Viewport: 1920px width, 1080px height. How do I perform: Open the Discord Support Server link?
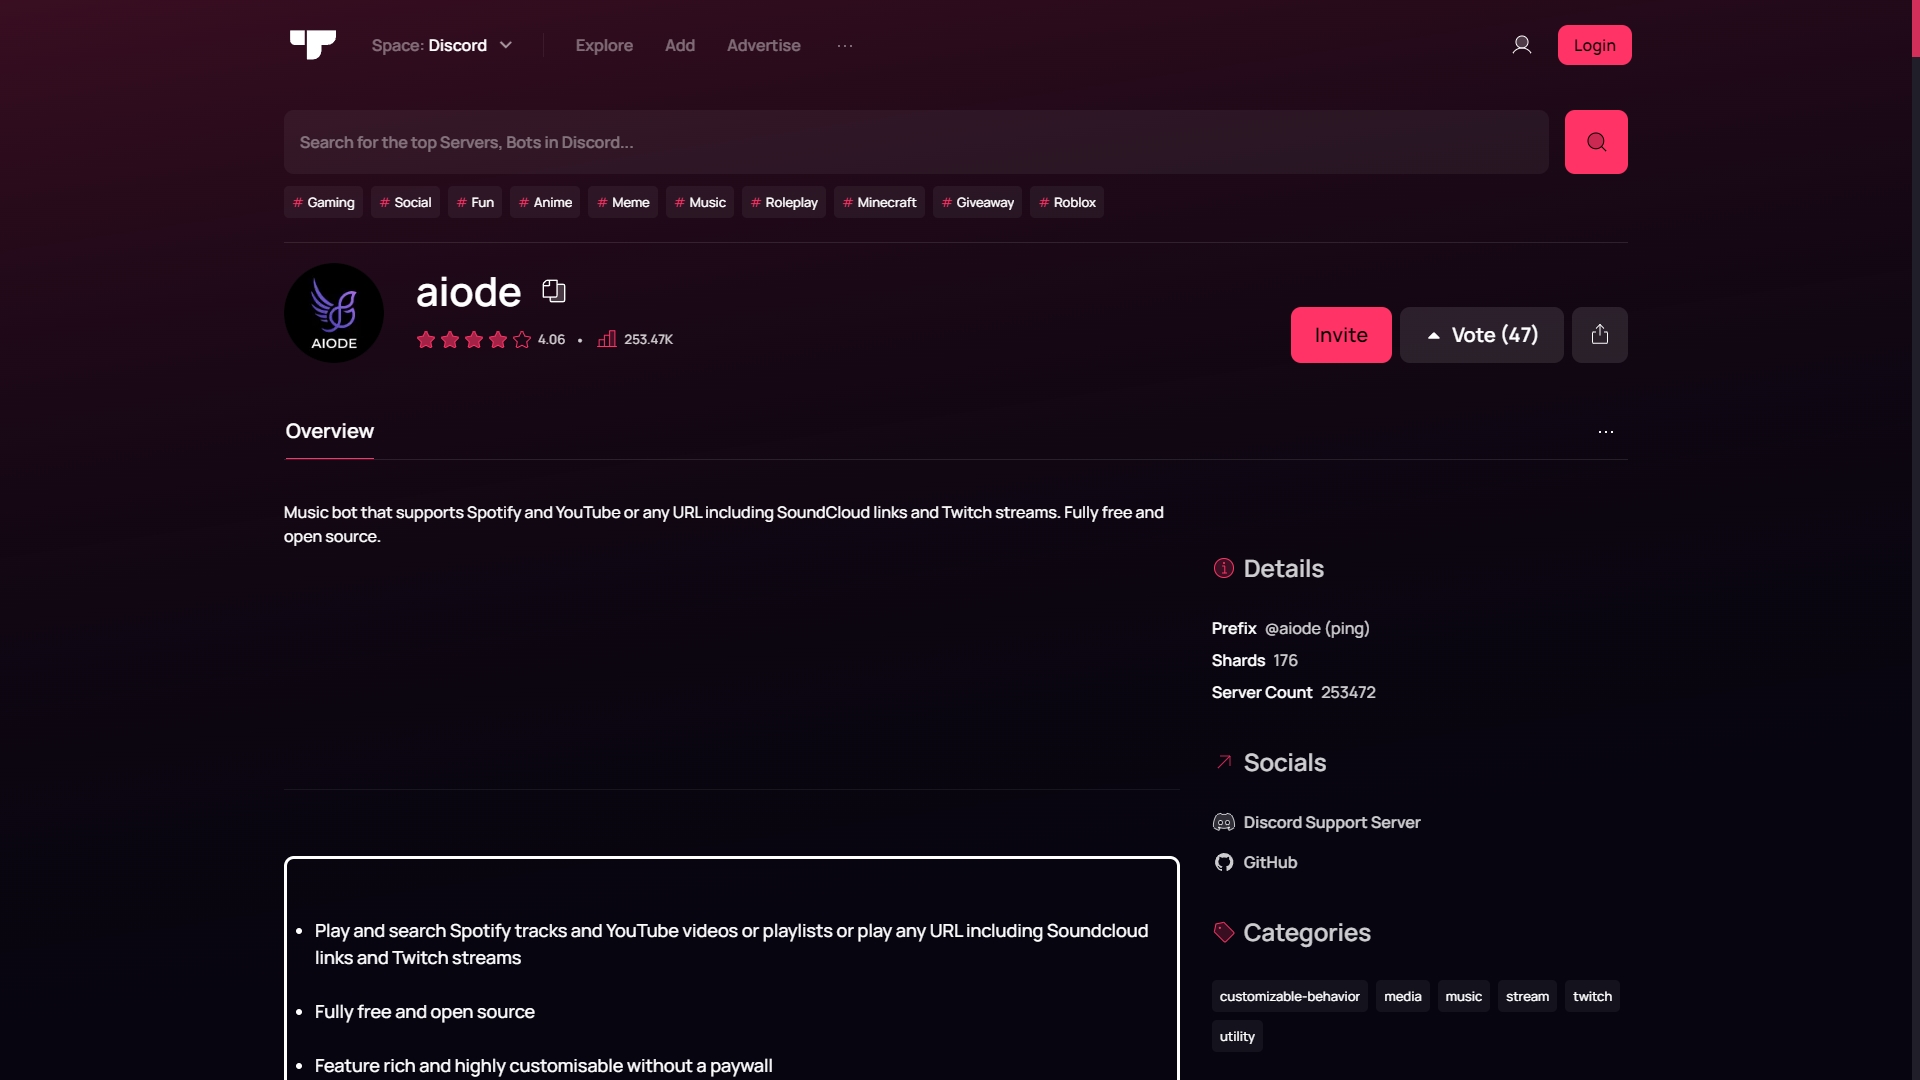click(x=1332, y=822)
